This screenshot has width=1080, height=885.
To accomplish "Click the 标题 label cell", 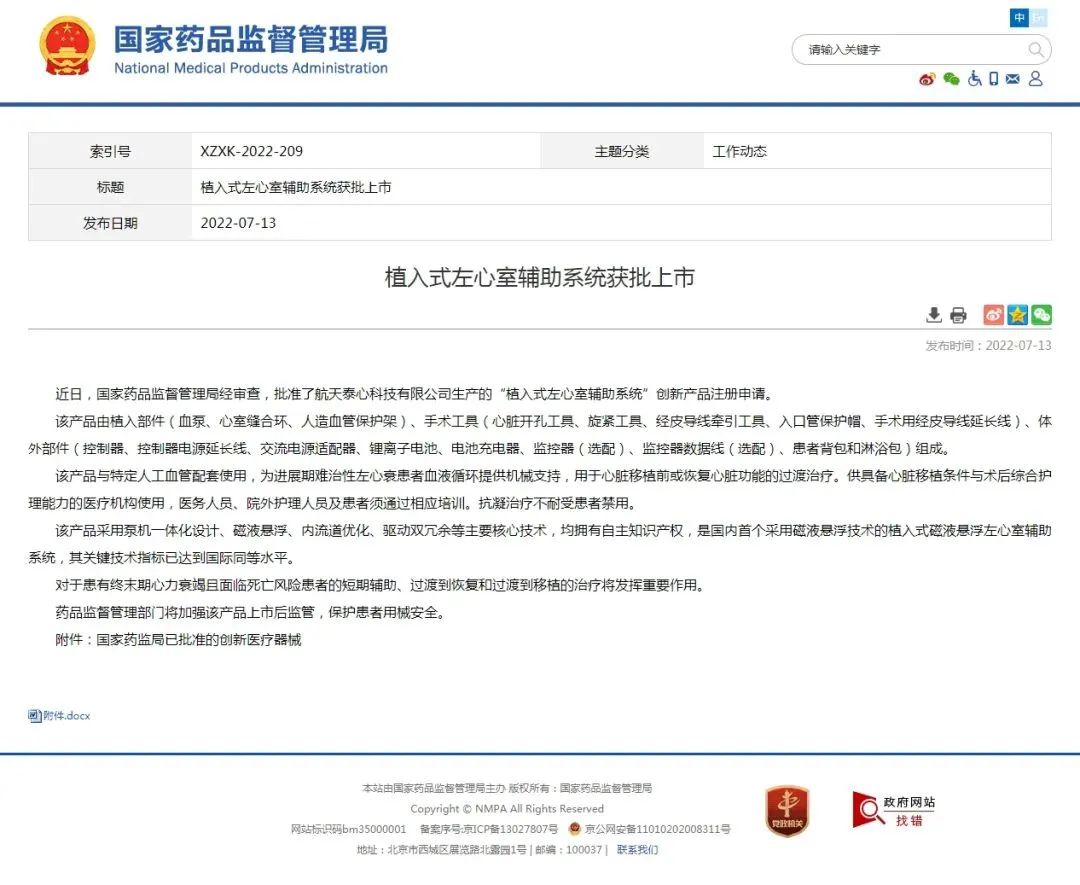I will click(x=110, y=187).
